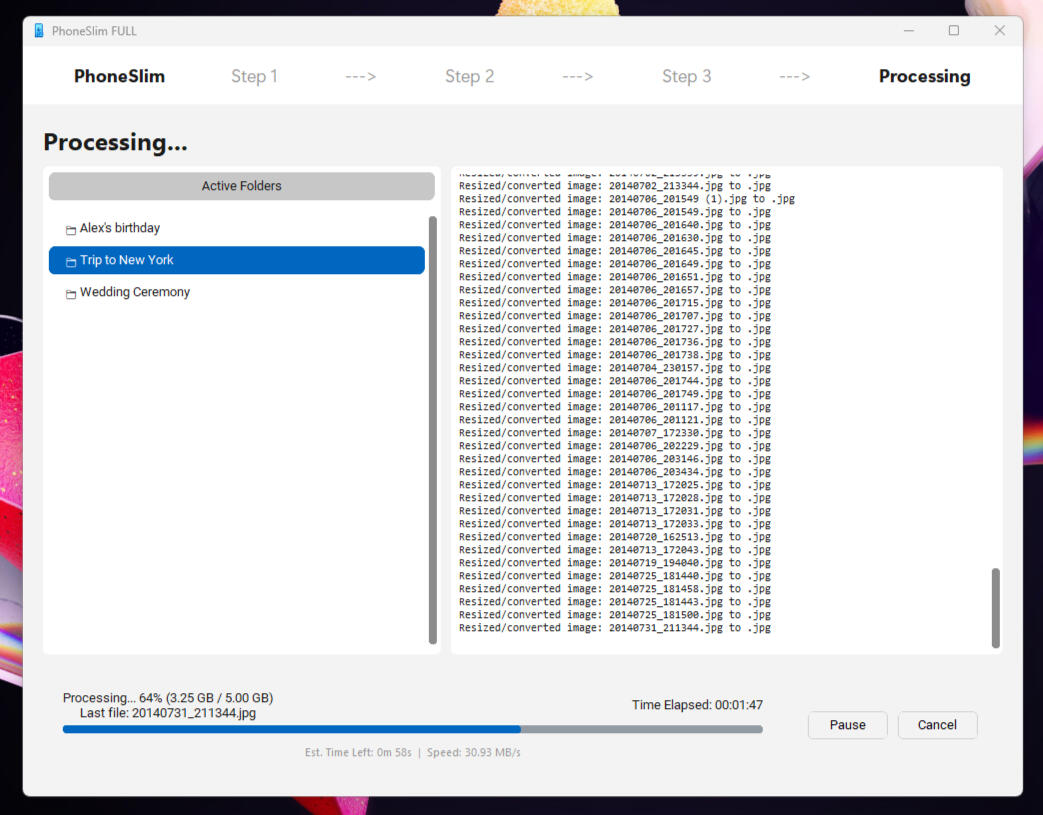Click the Active Folders header
This screenshot has height=815, width=1043.
pos(241,186)
